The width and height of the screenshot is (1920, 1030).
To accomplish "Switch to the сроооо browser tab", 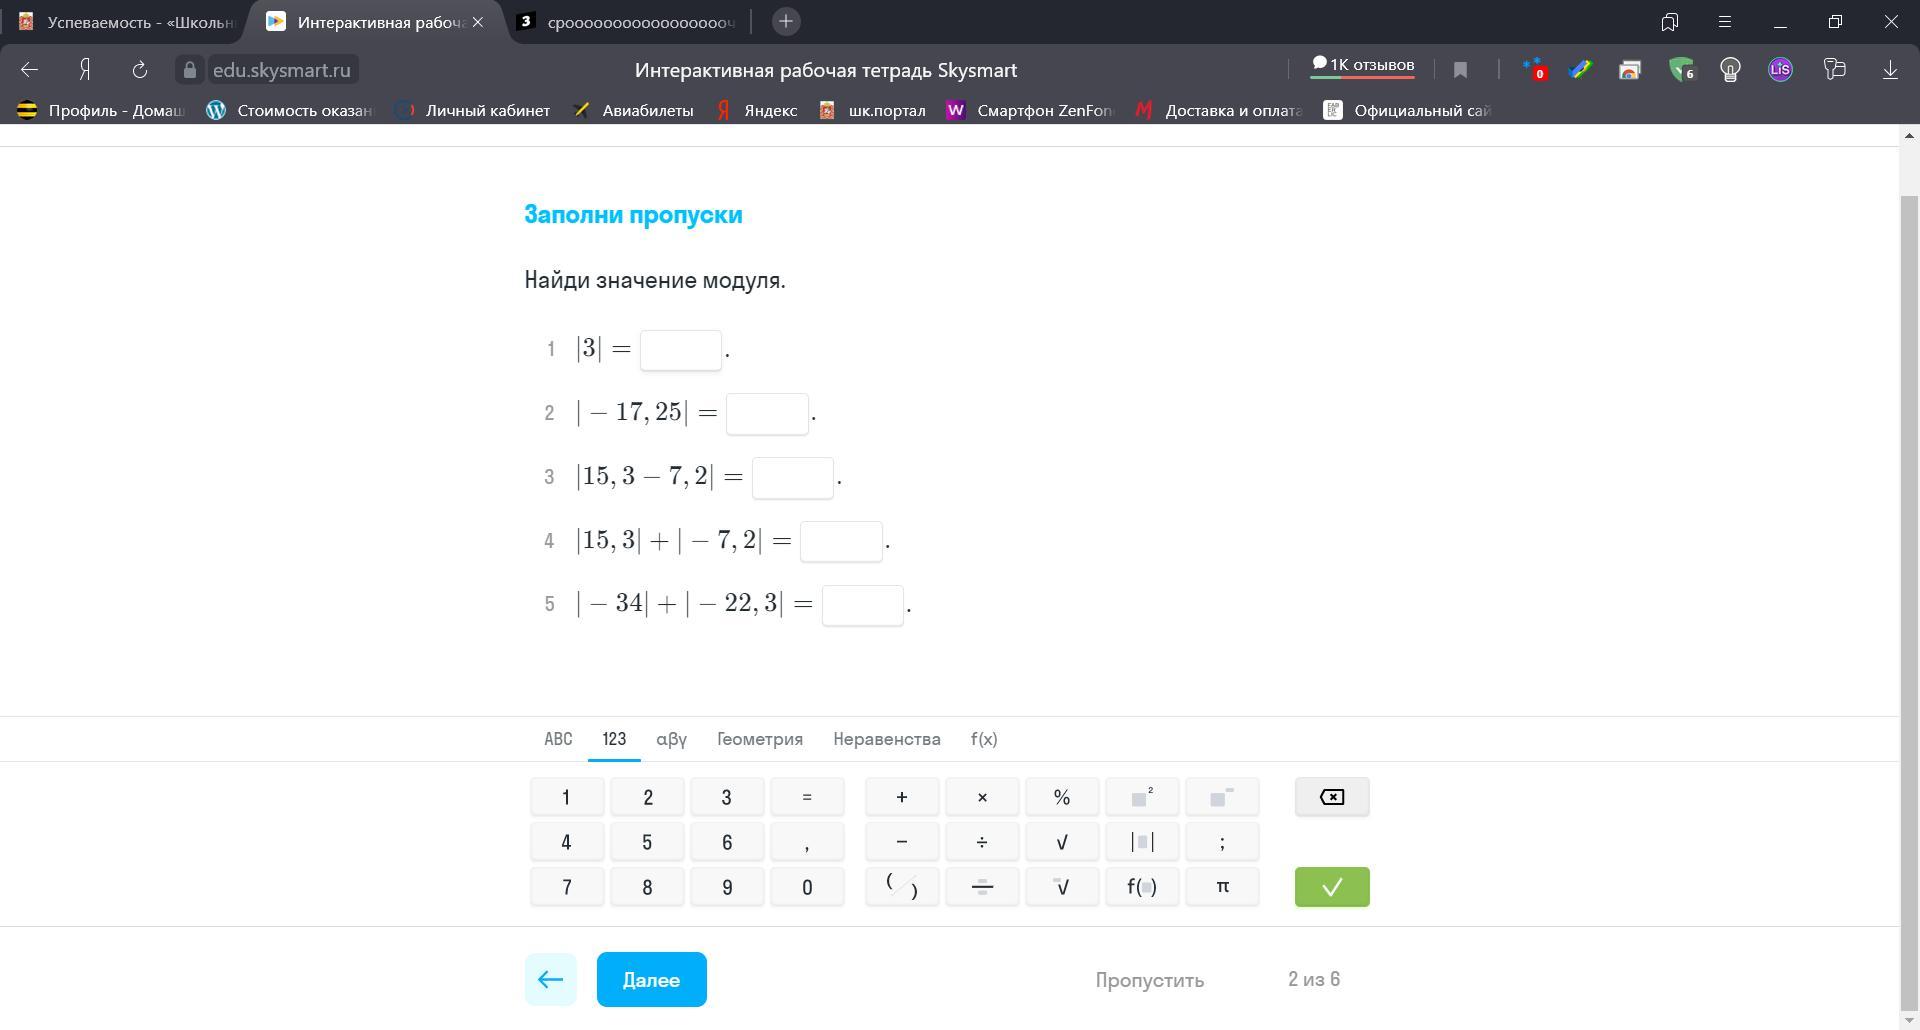I will coord(628,22).
